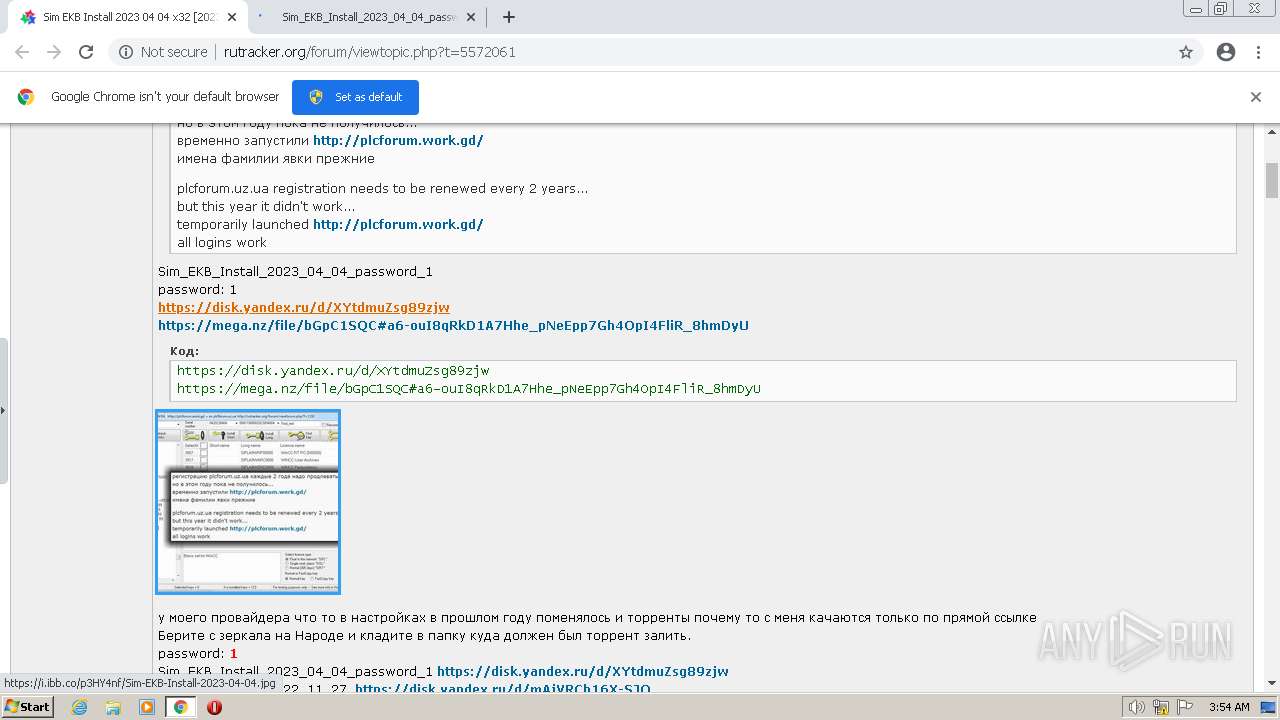The image size is (1280, 720).
Task: Switch to the Sim_EKB_Install_2023_04_04_passw tab
Action: coord(368,17)
